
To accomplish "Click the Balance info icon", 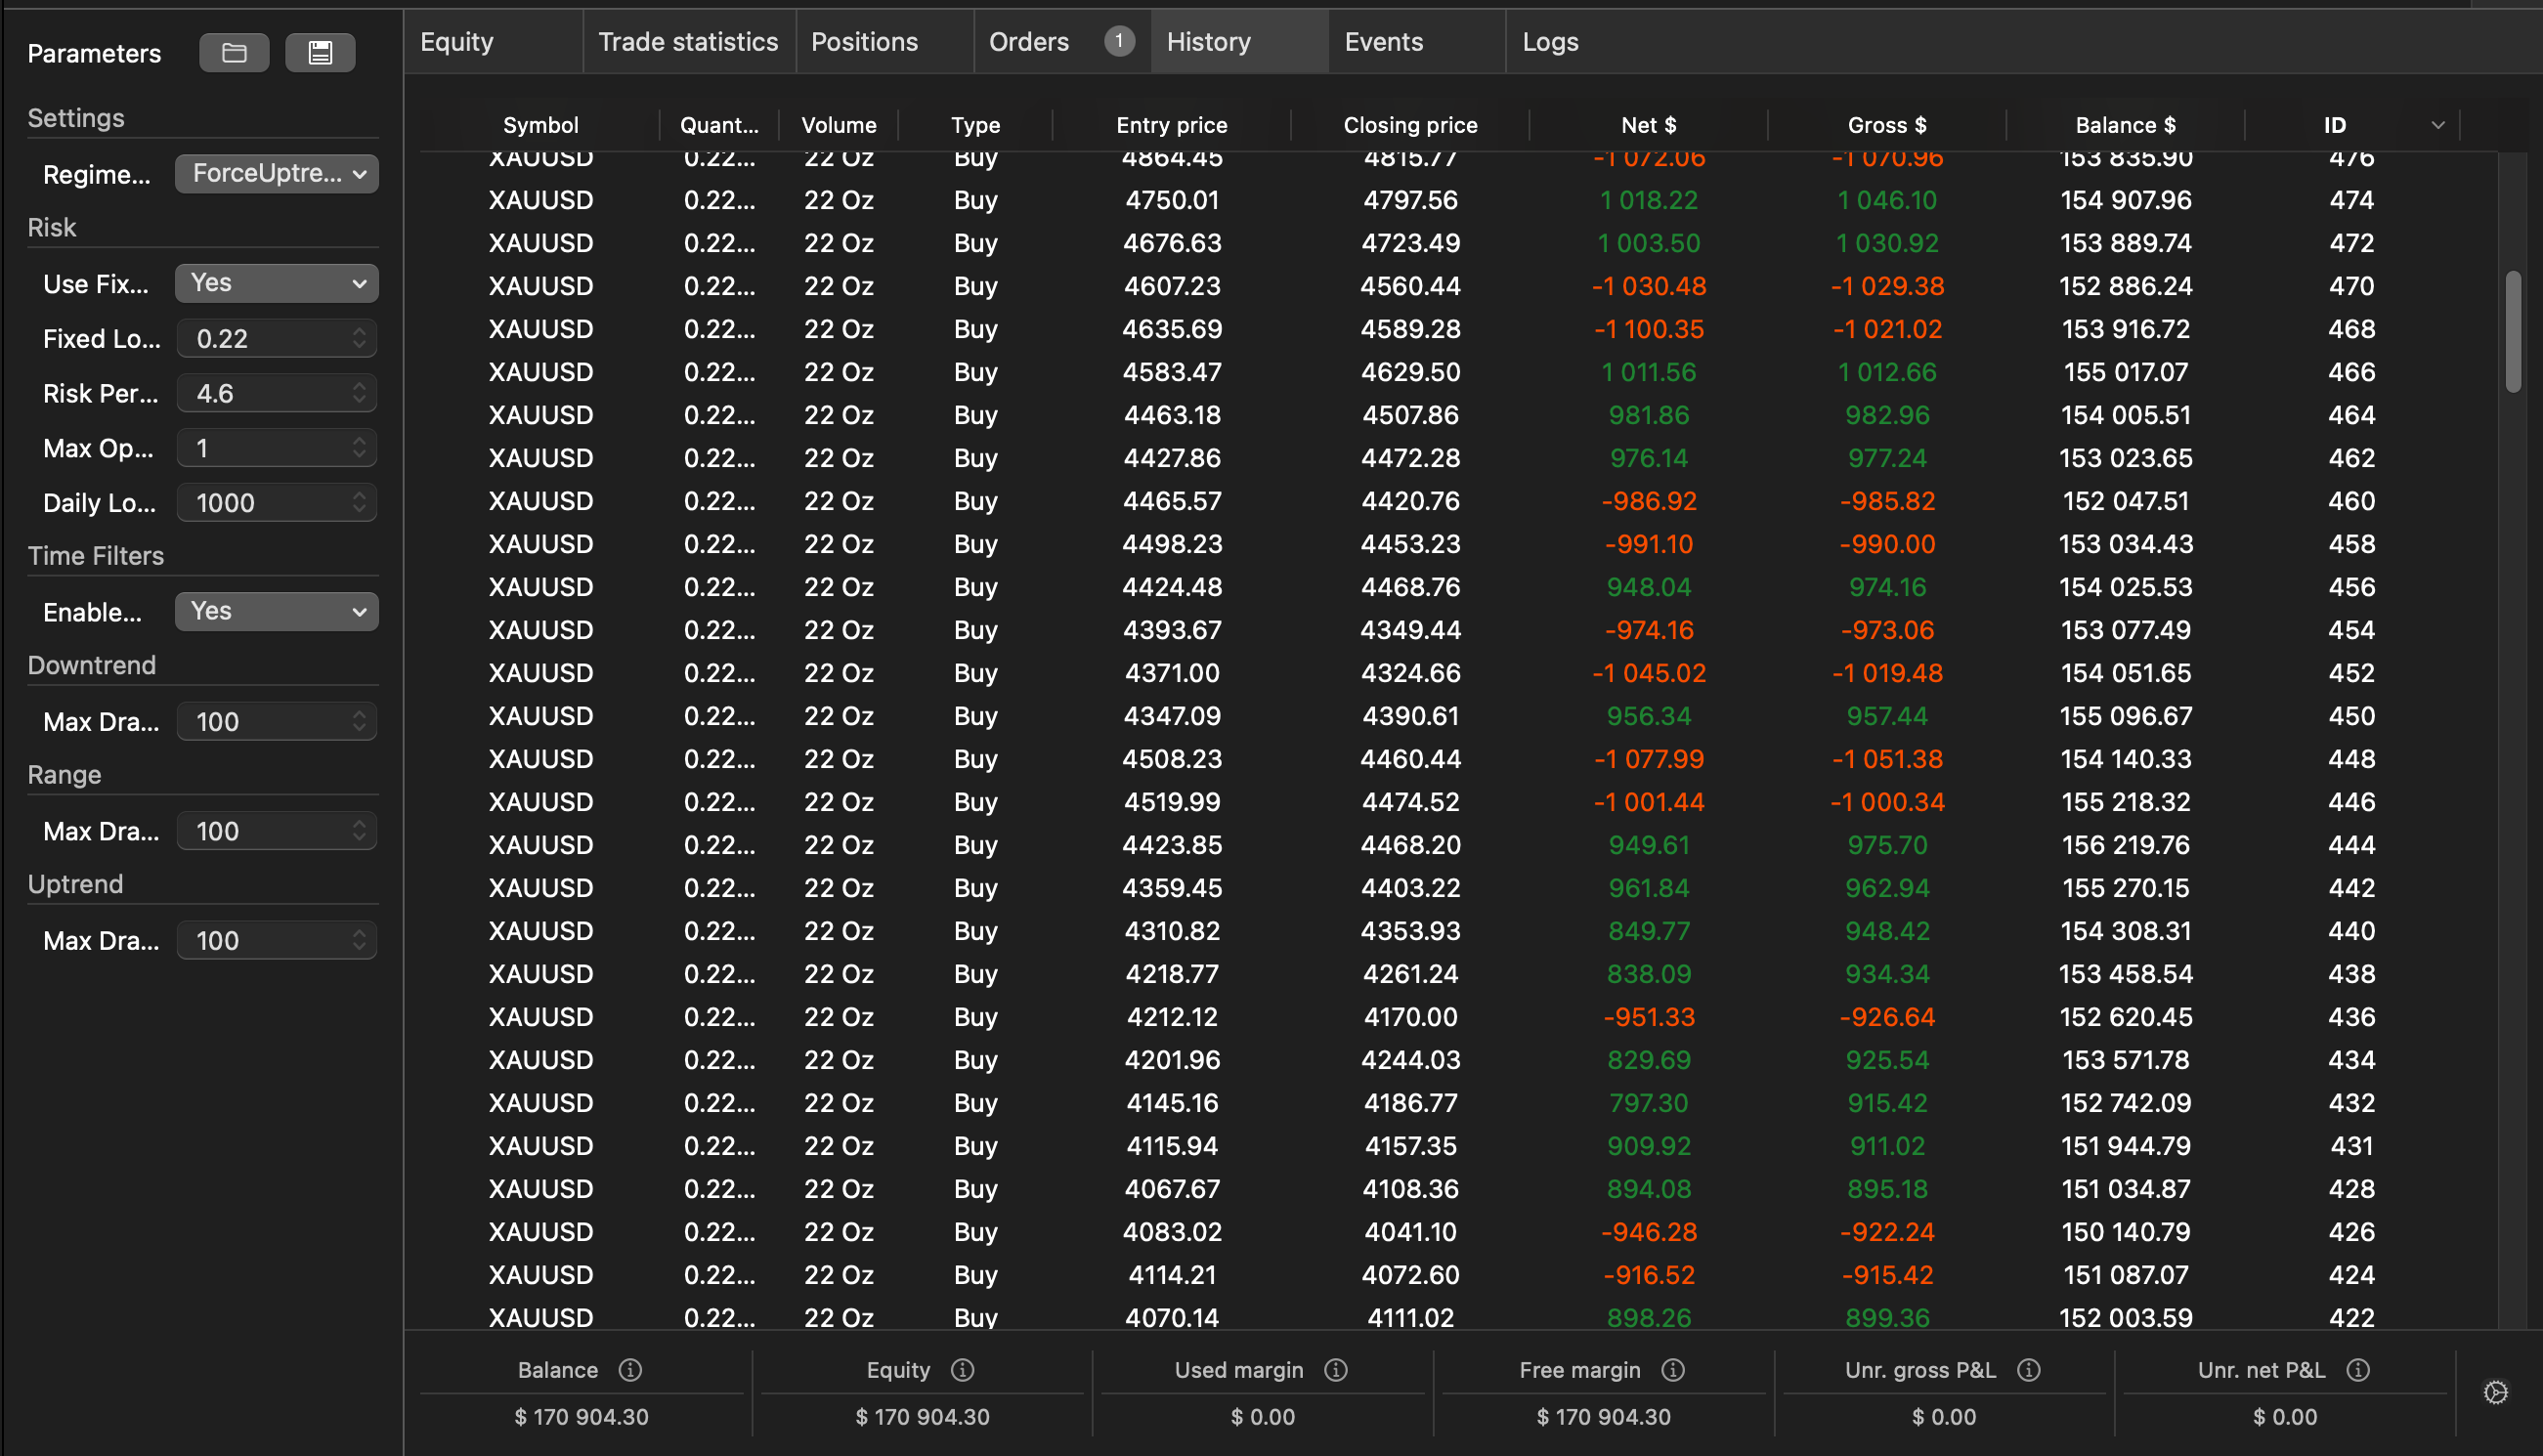I will [630, 1370].
